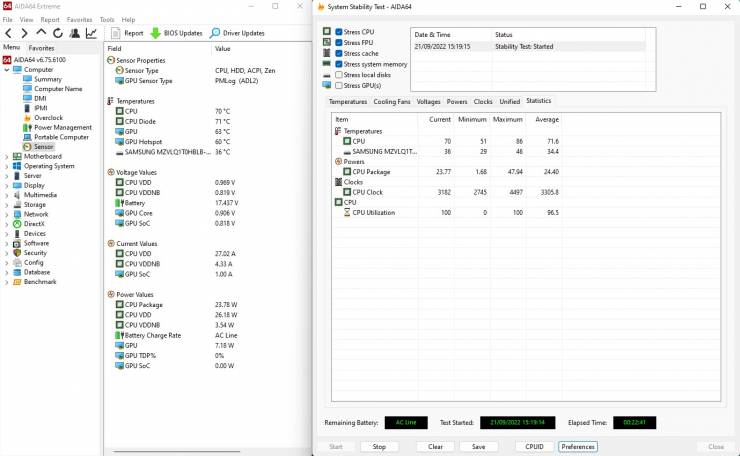Image resolution: width=740 pixels, height=456 pixels.
Task: Click the Database icon in tree
Action: point(17,272)
